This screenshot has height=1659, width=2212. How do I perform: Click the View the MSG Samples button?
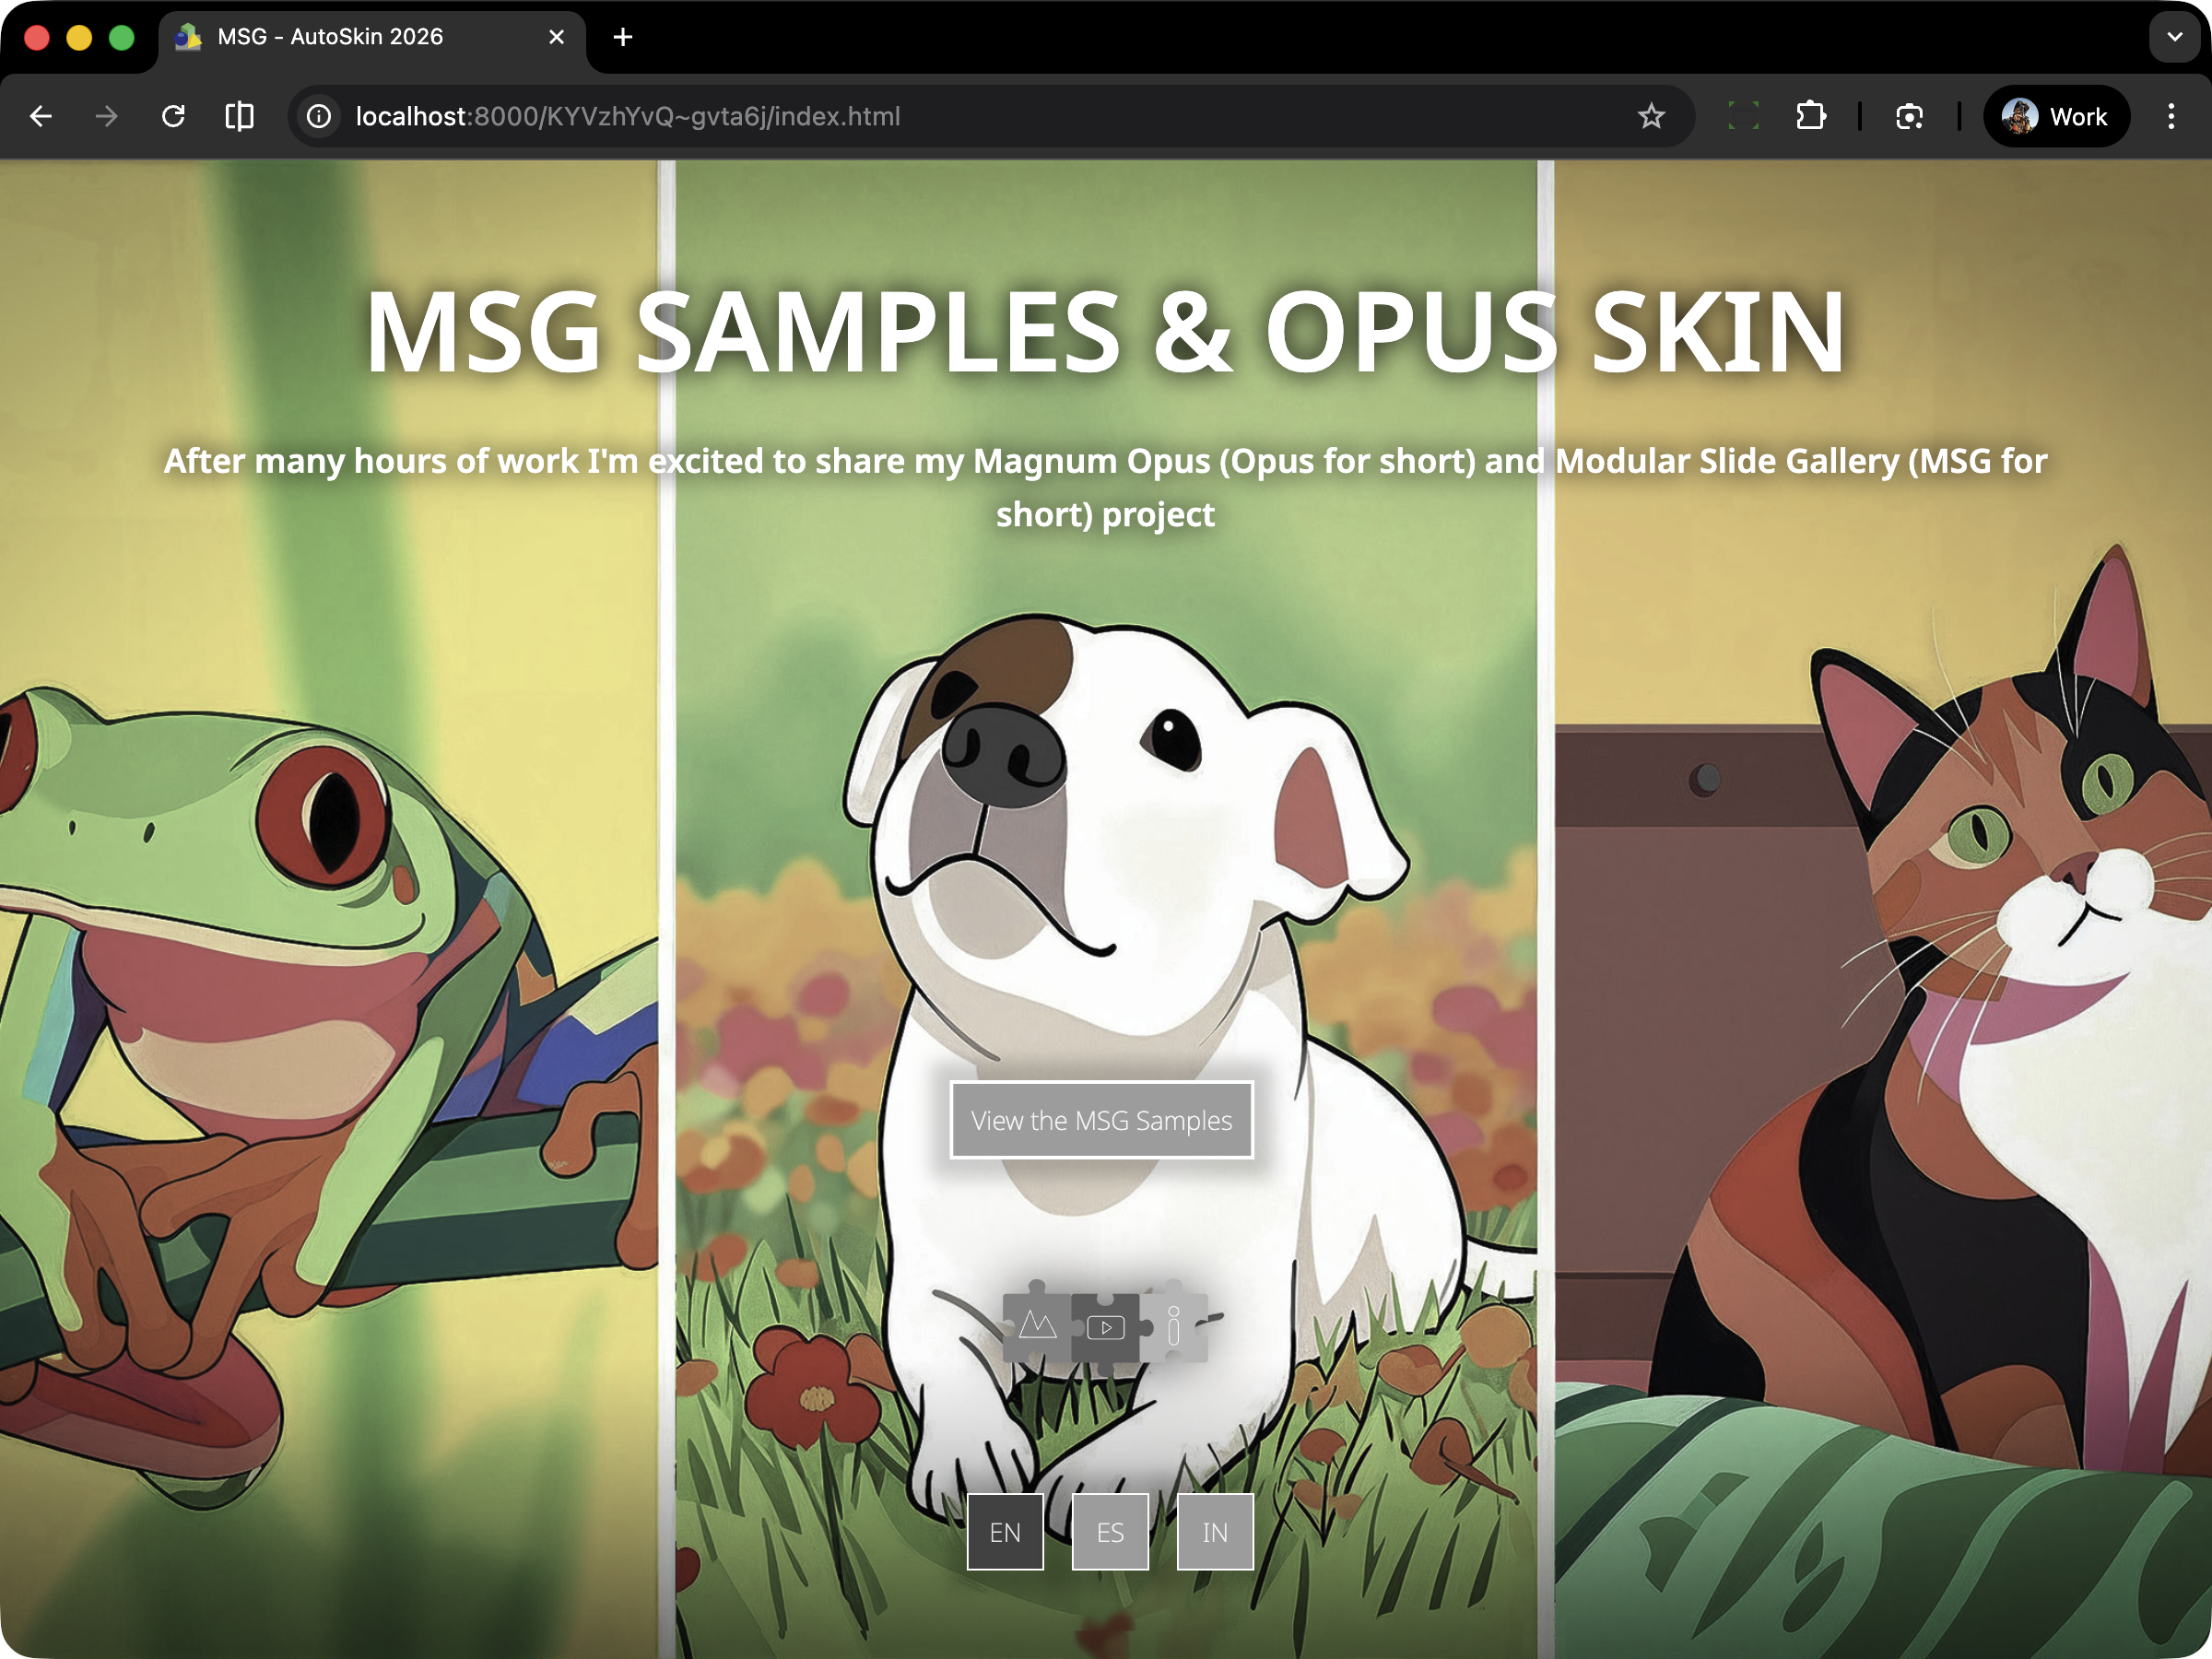pyautogui.click(x=1101, y=1120)
